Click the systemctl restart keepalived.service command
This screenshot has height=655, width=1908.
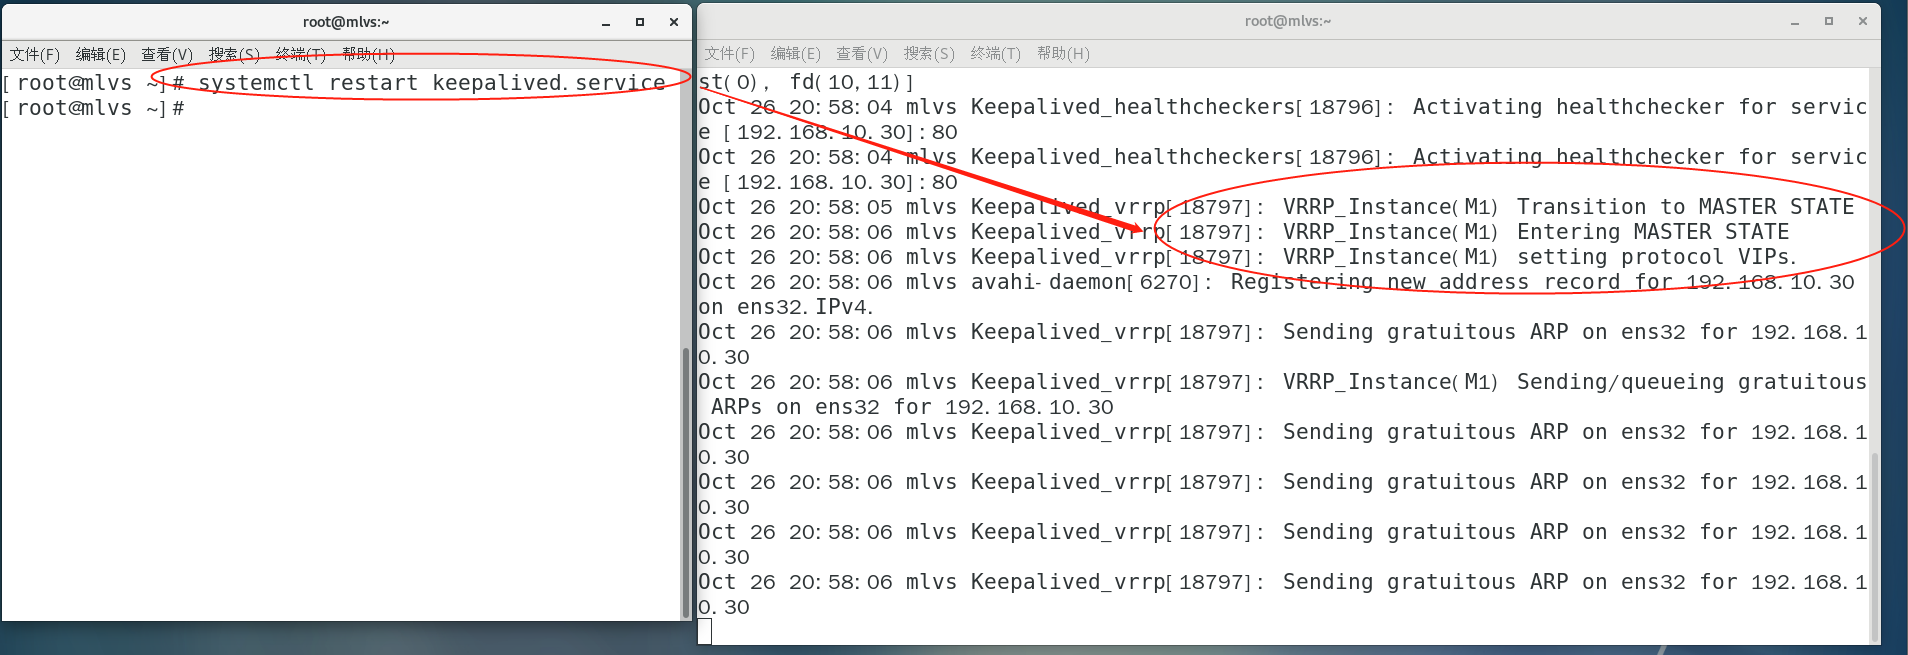432,83
